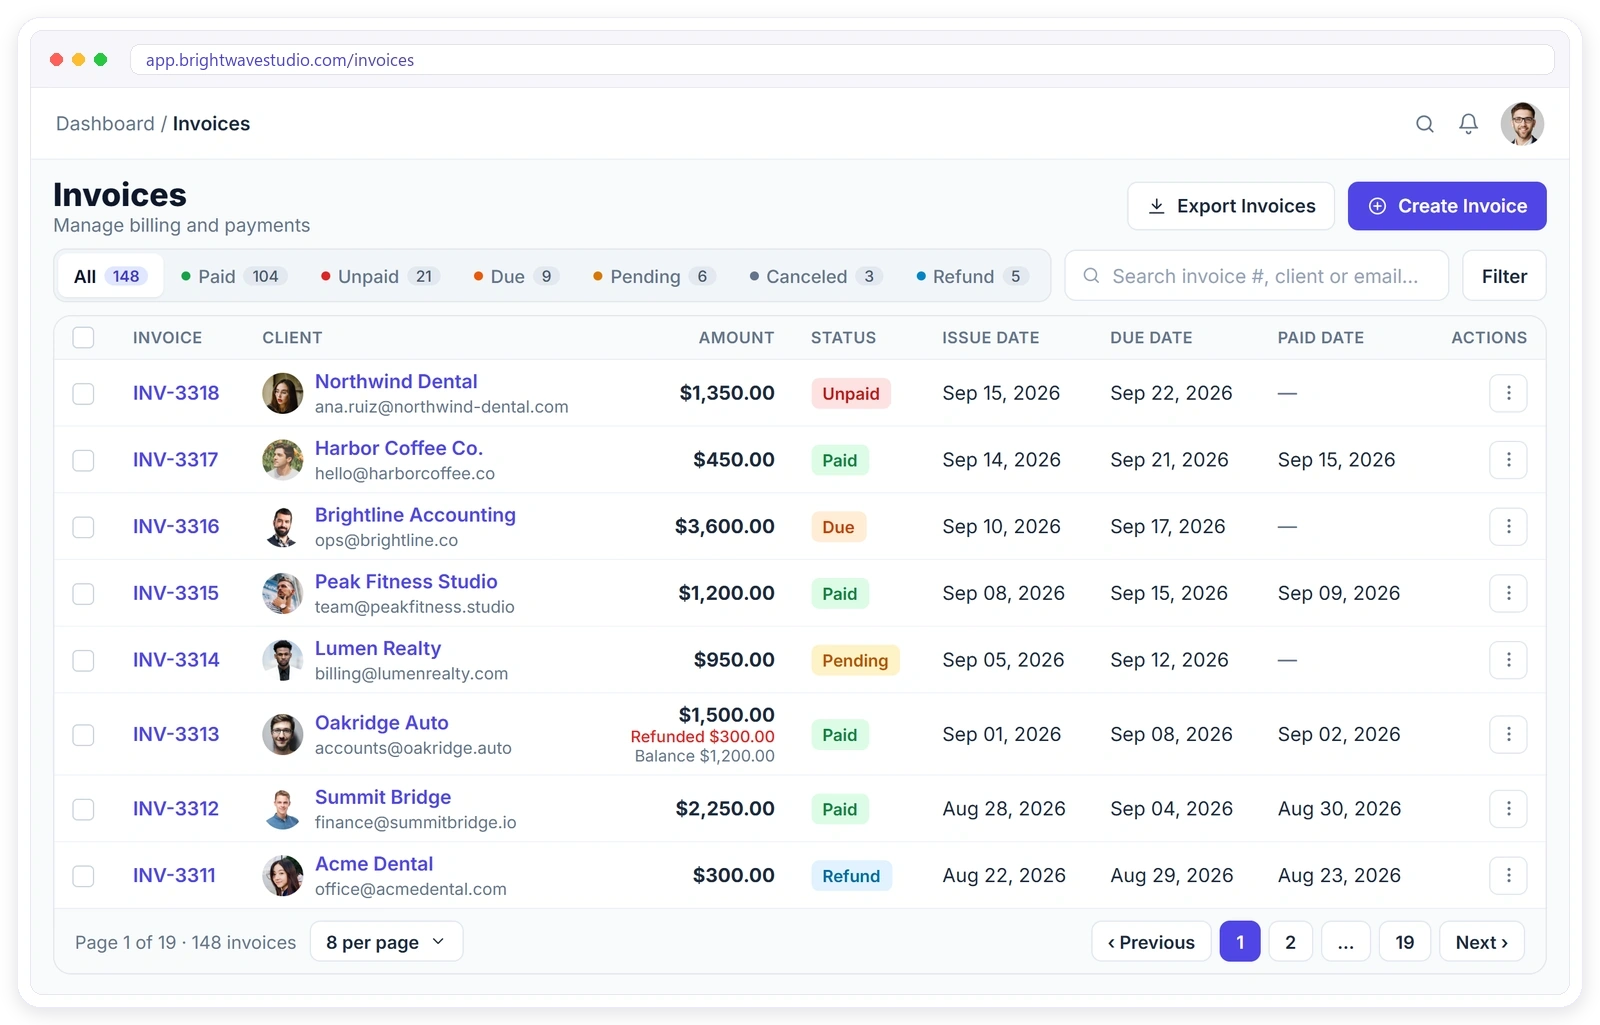Open invoice link INV-3315
This screenshot has height=1025, width=1600.
coord(176,593)
